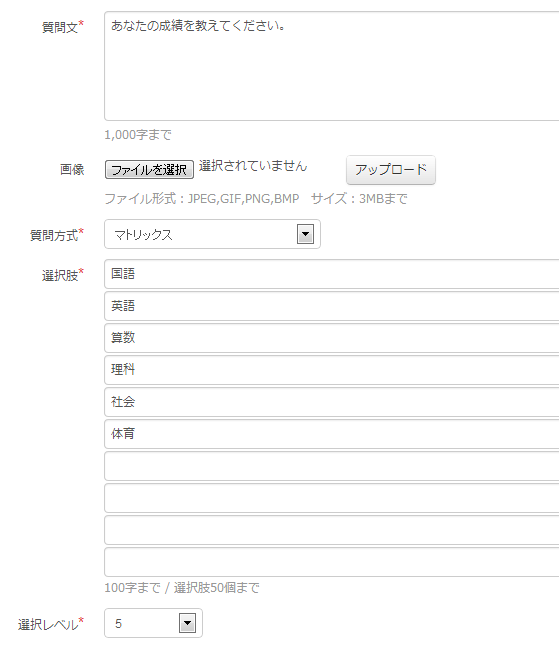
Task: Click the 算数 choice field
Action: coord(332,338)
